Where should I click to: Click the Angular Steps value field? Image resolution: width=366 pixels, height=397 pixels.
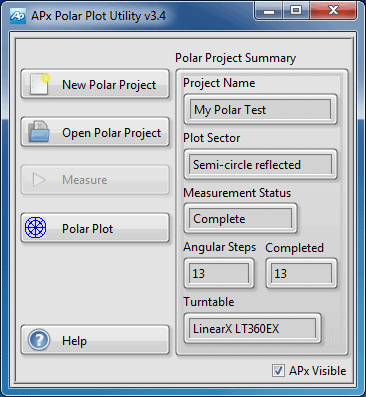pyautogui.click(x=219, y=273)
